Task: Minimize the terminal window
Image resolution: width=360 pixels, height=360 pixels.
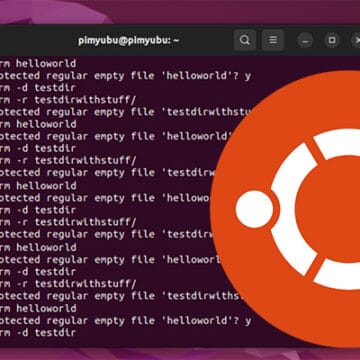Action: pos(305,41)
